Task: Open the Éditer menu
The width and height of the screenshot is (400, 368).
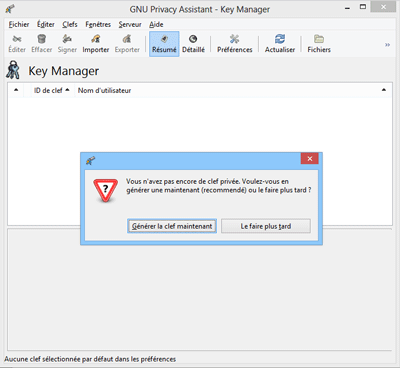Action: coord(46,24)
